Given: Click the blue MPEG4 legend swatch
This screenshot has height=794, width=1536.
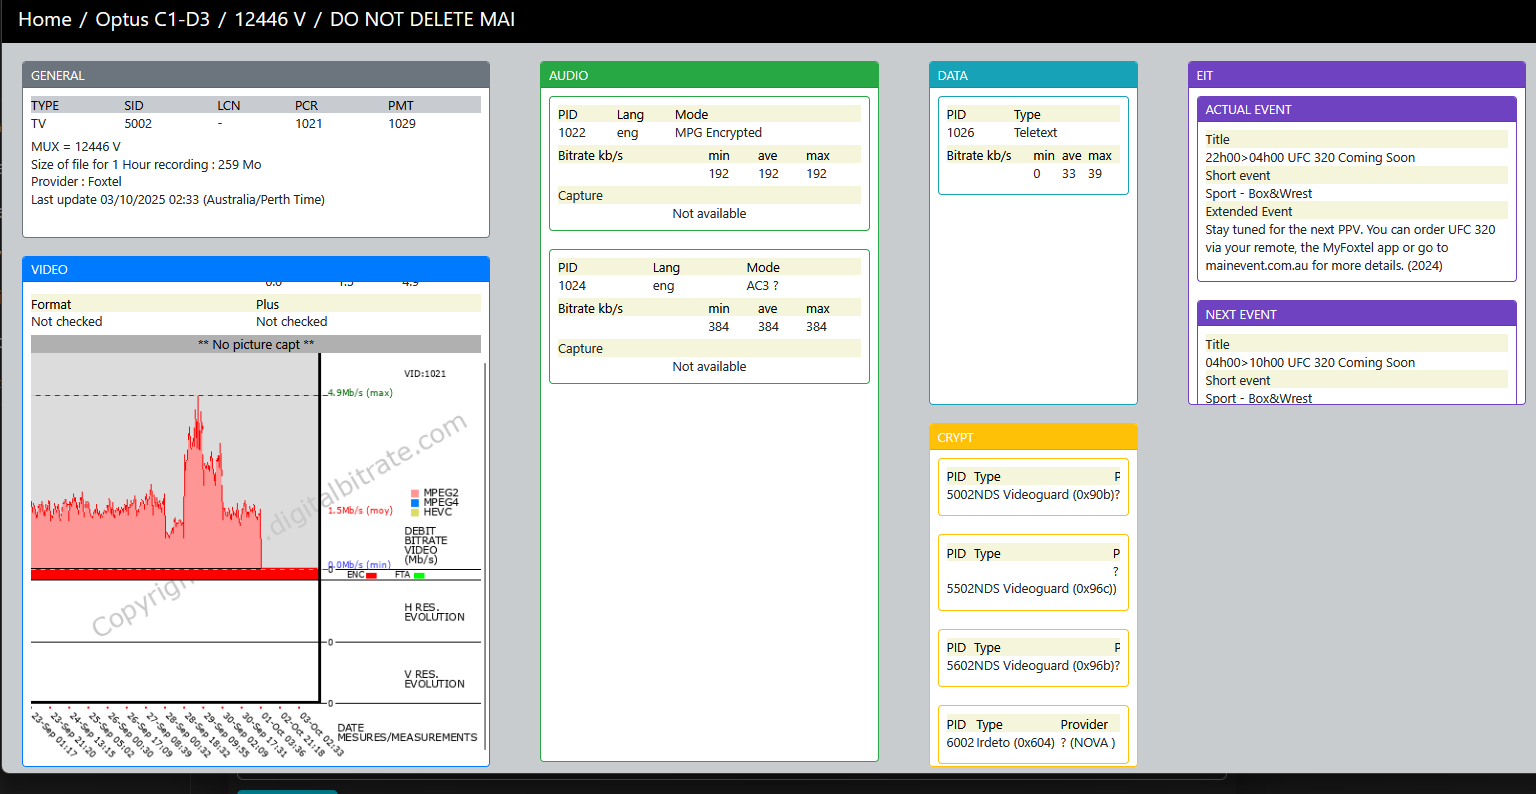Looking at the screenshot, I should coord(415,503).
